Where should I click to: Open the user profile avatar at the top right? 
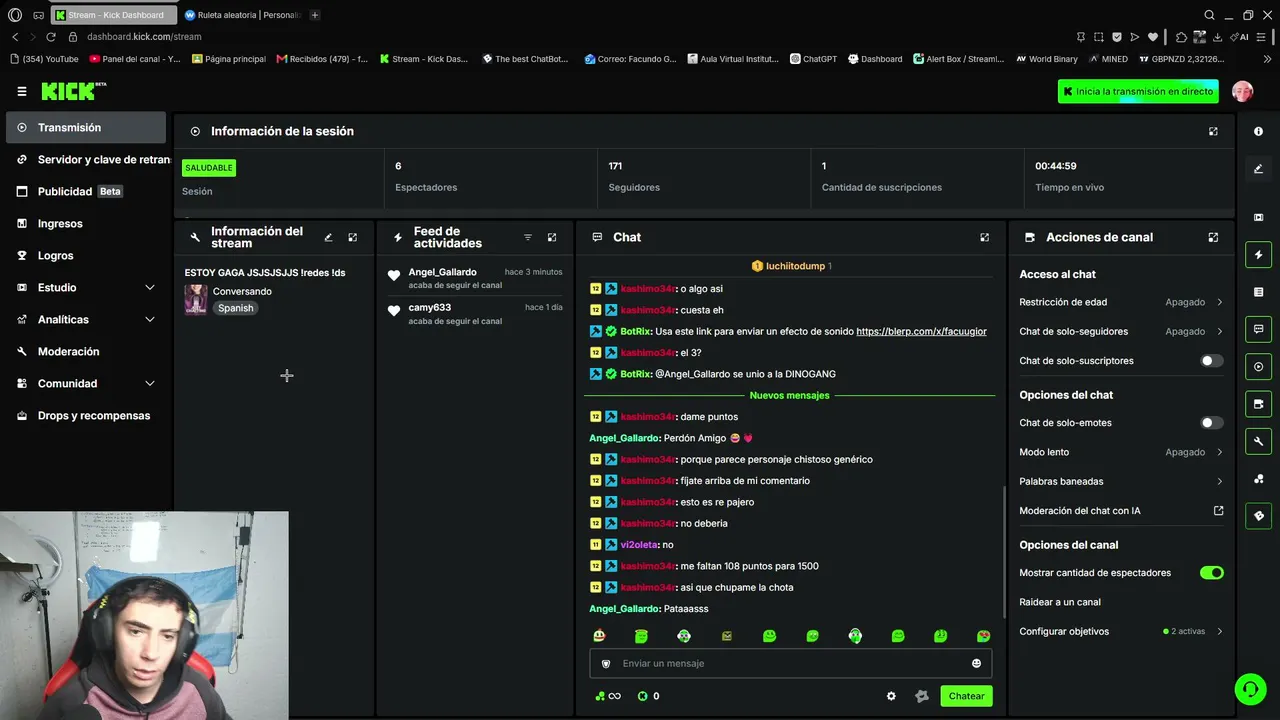(x=1242, y=91)
